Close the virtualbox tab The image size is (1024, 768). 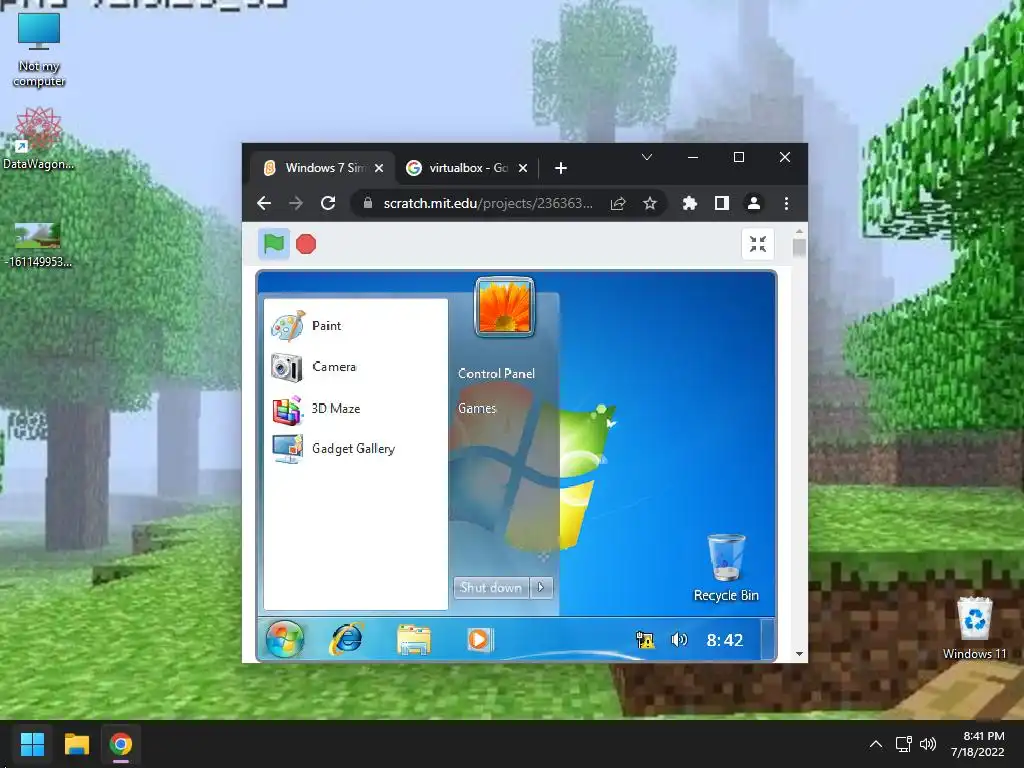pyautogui.click(x=522, y=168)
